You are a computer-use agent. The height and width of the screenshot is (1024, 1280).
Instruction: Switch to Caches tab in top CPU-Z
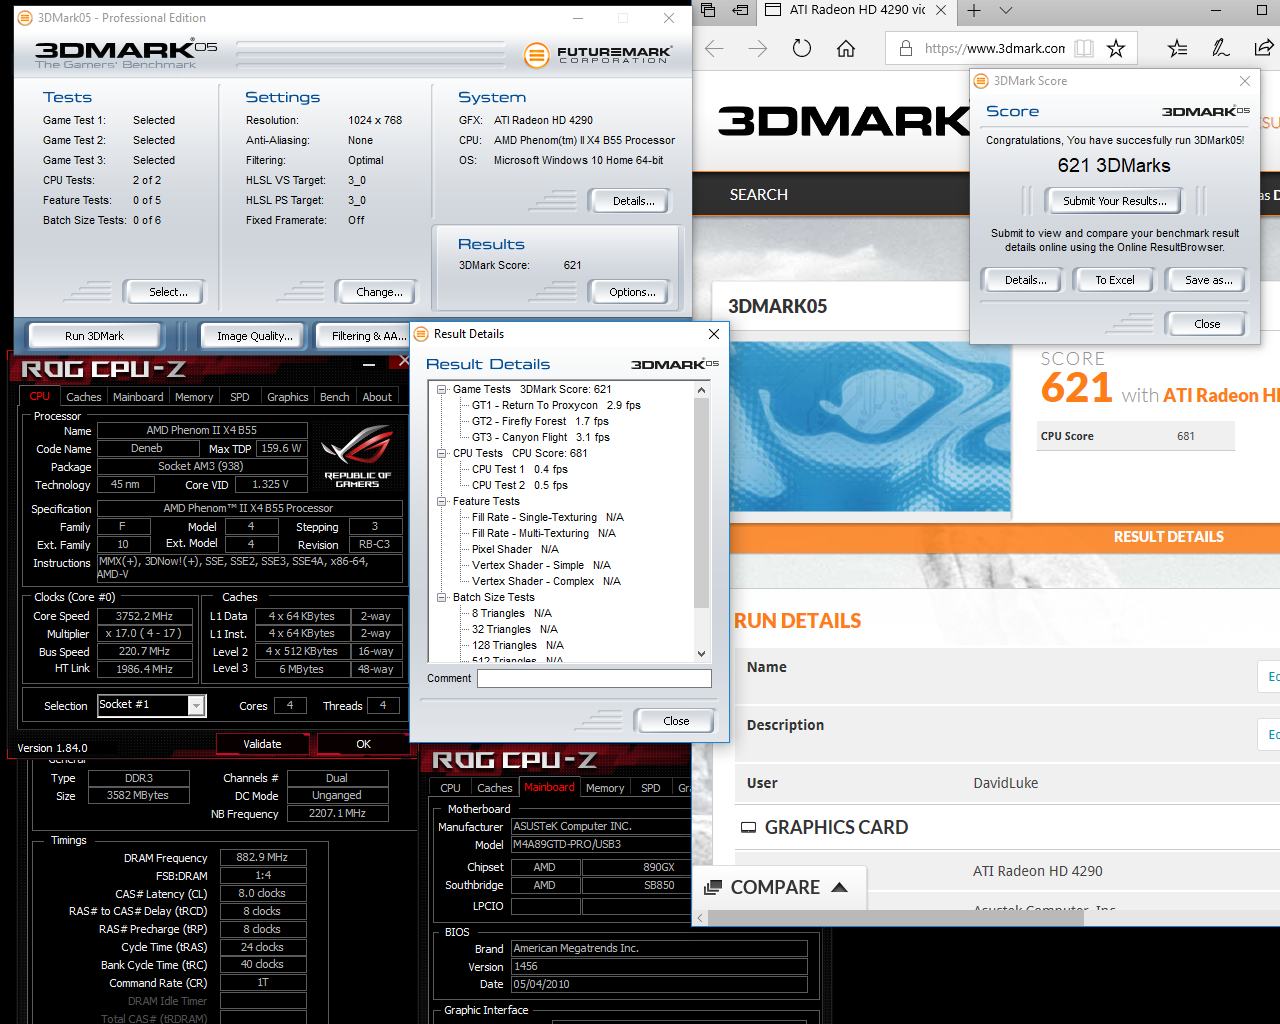[x=84, y=397]
